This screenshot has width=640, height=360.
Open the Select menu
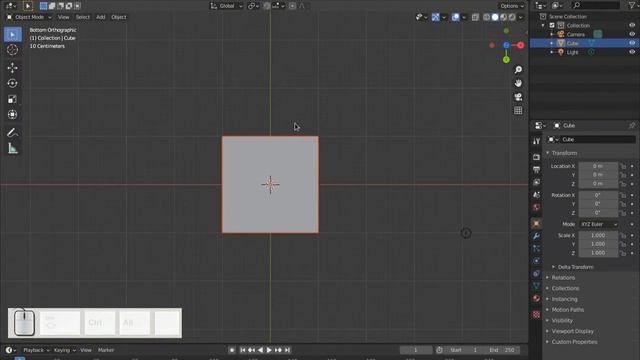[x=82, y=17]
